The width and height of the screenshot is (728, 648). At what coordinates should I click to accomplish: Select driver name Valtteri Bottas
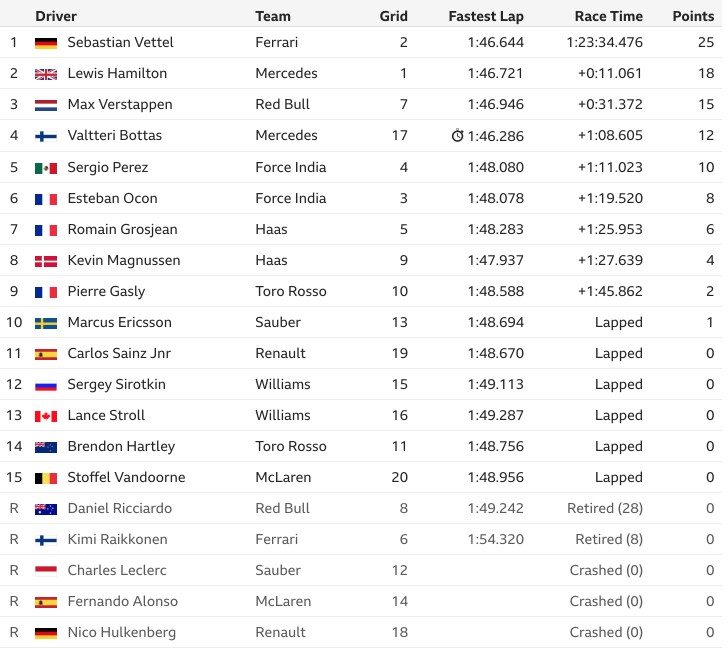(115, 135)
